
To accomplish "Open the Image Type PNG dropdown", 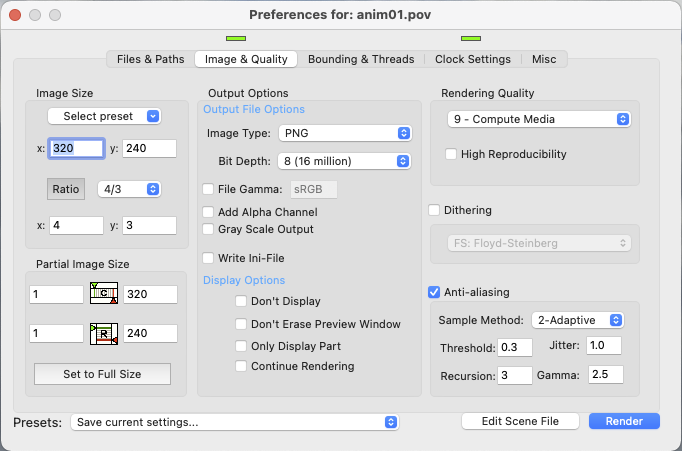I will click(x=347, y=133).
